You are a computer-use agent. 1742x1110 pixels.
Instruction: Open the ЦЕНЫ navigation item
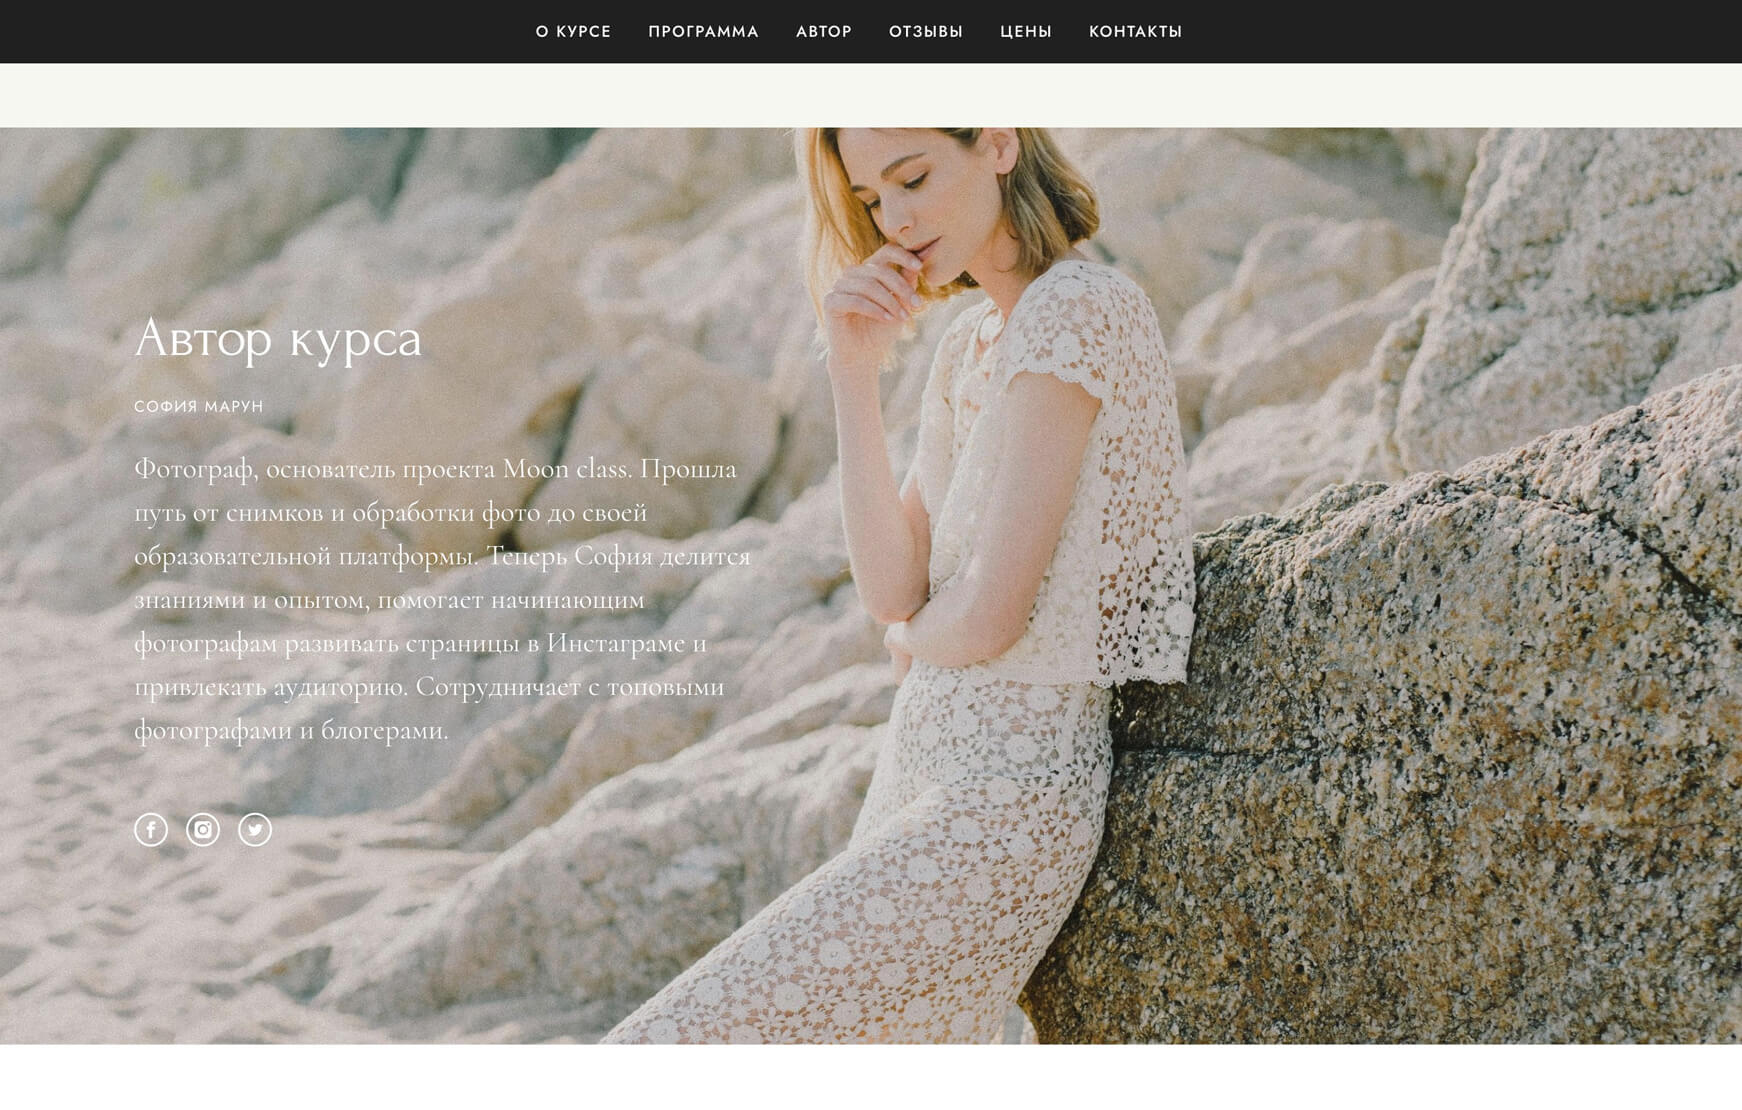tap(1026, 32)
